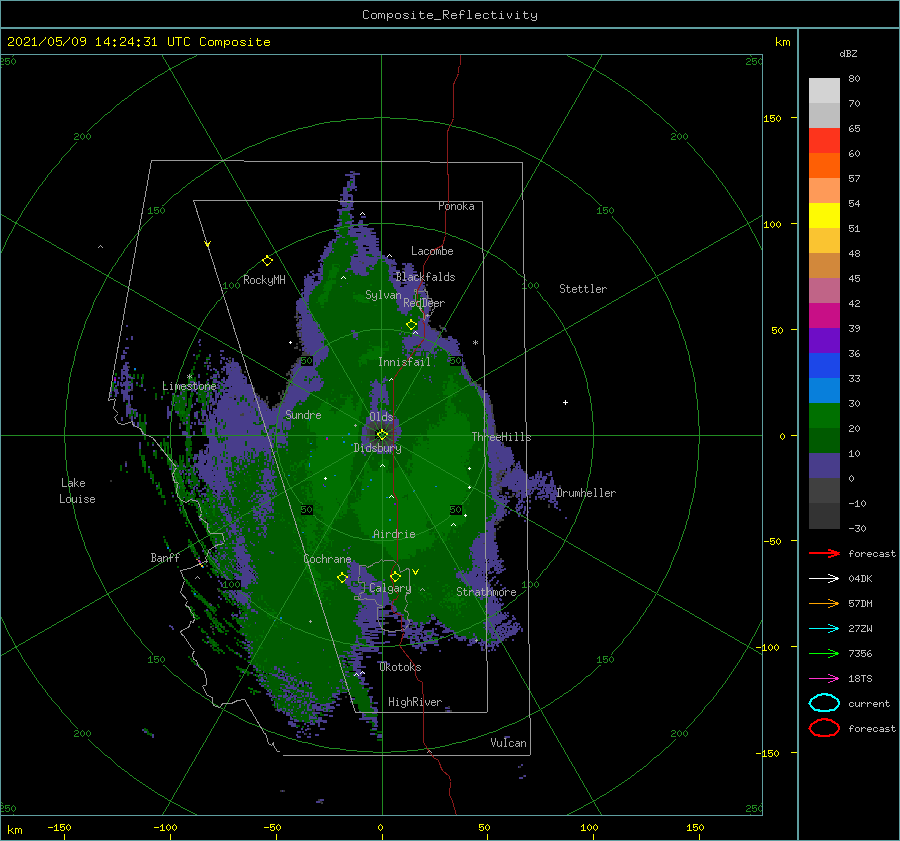900x841 pixels.
Task: Click the white asterisk marker below Stettler
Action: point(475,343)
